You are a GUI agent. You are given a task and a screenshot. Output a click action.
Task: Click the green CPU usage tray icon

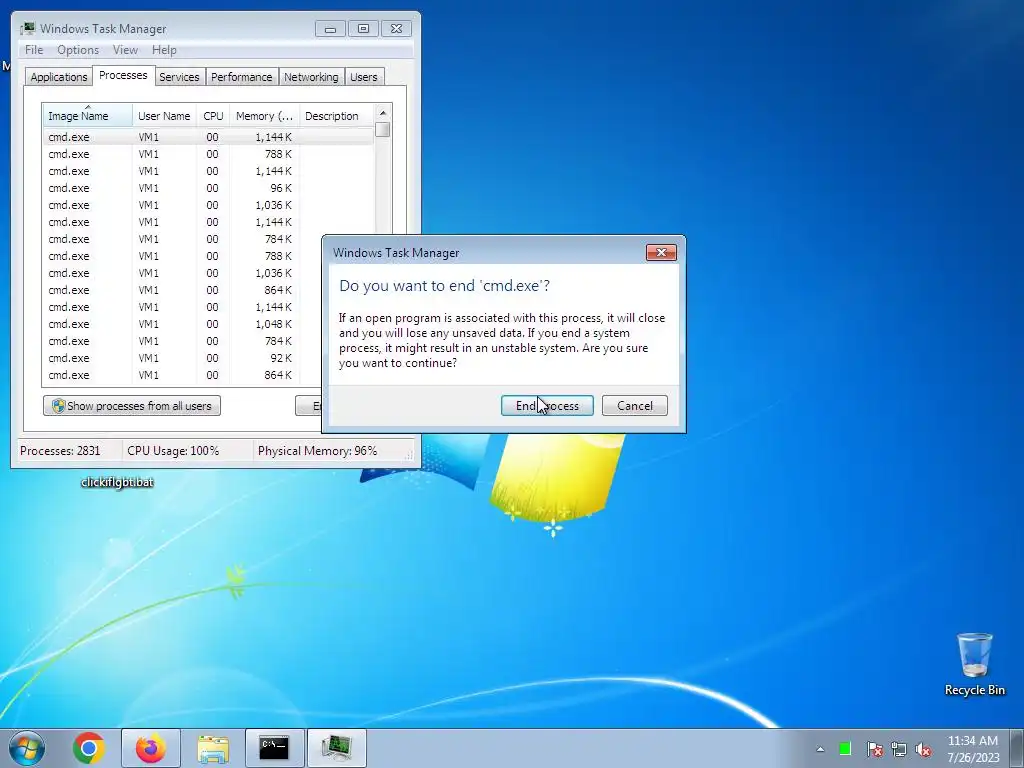(x=845, y=749)
